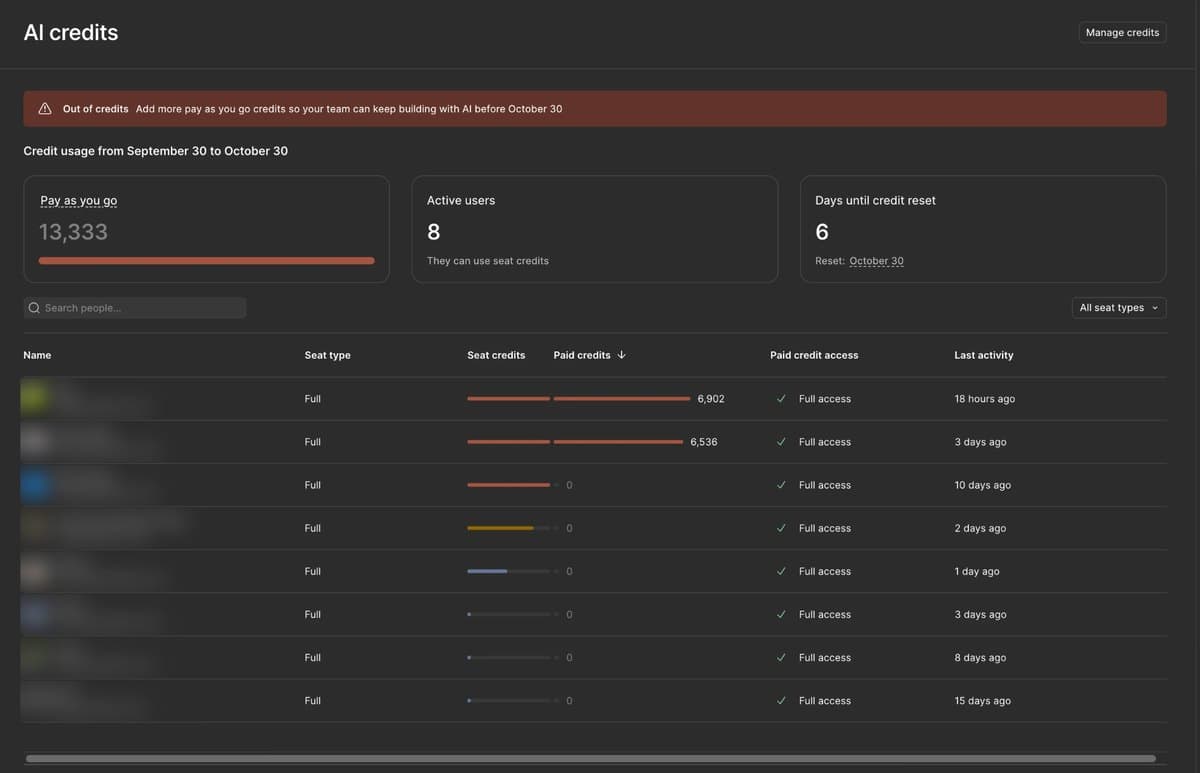The height and width of the screenshot is (773, 1200).
Task: Click the 6,902 paid credits value
Action: [x=711, y=399]
